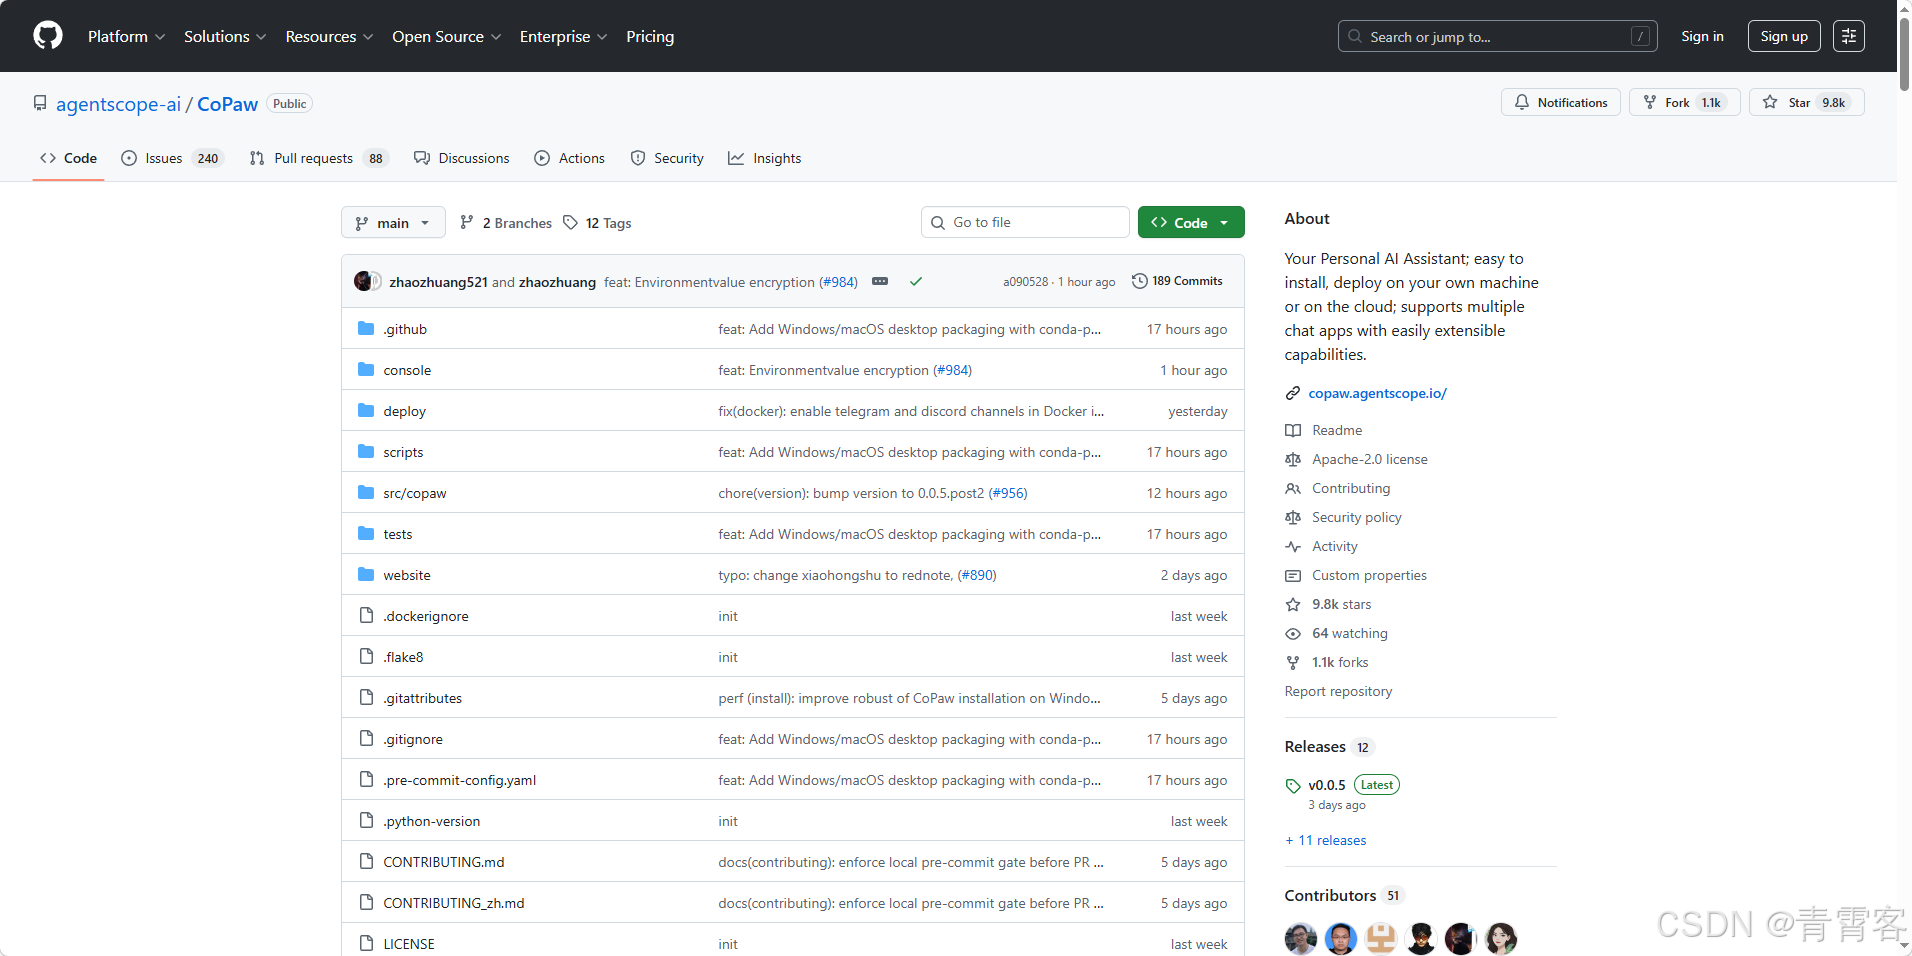Screen dimensions: 1912x956
Task: Open the Platform dropdown menu
Action: 126,36
